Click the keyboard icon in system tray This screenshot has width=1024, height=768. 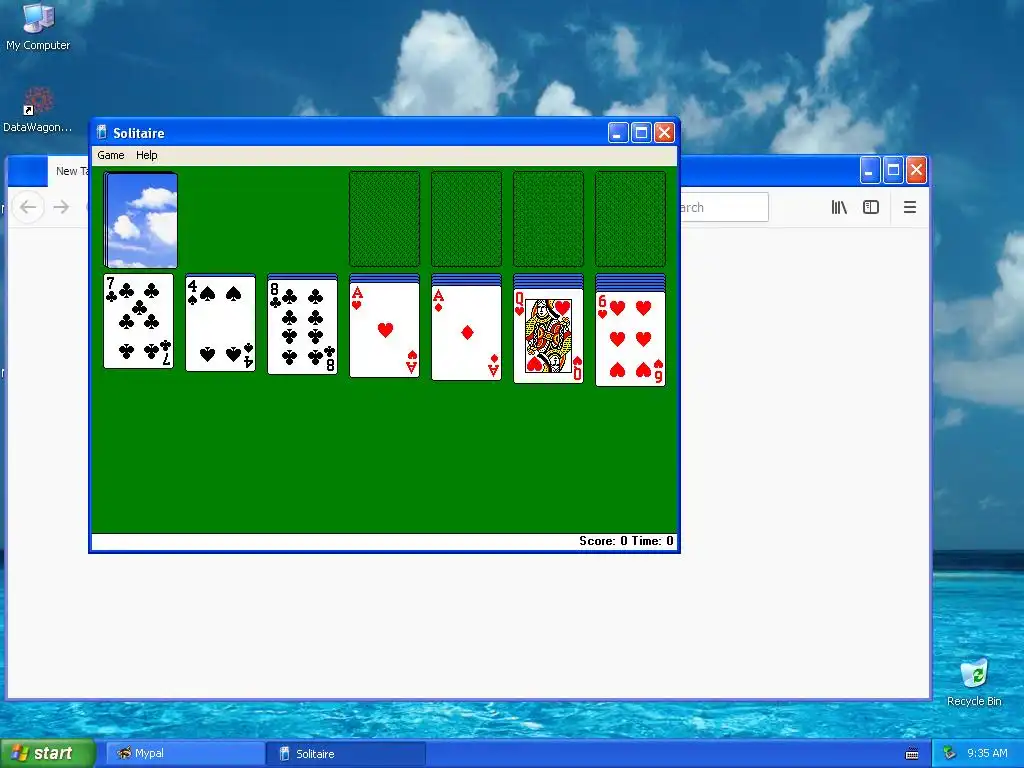coord(912,754)
